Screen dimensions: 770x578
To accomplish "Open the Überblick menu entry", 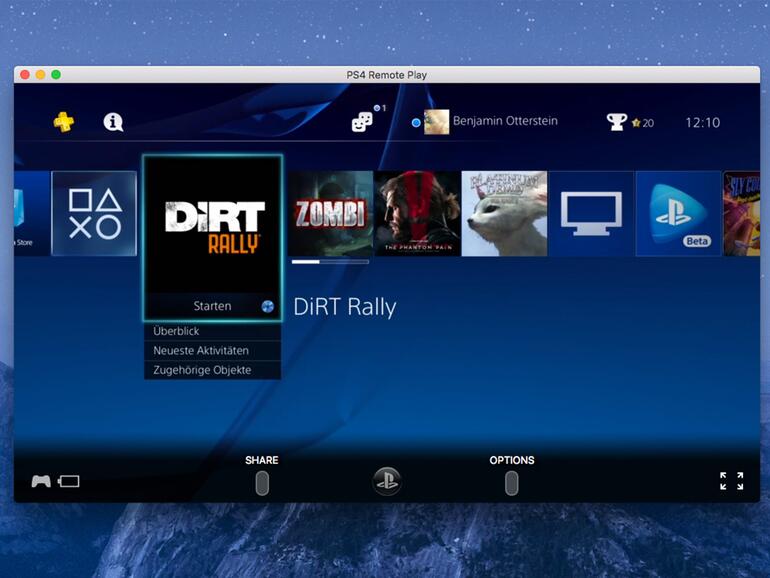I will tap(213, 331).
